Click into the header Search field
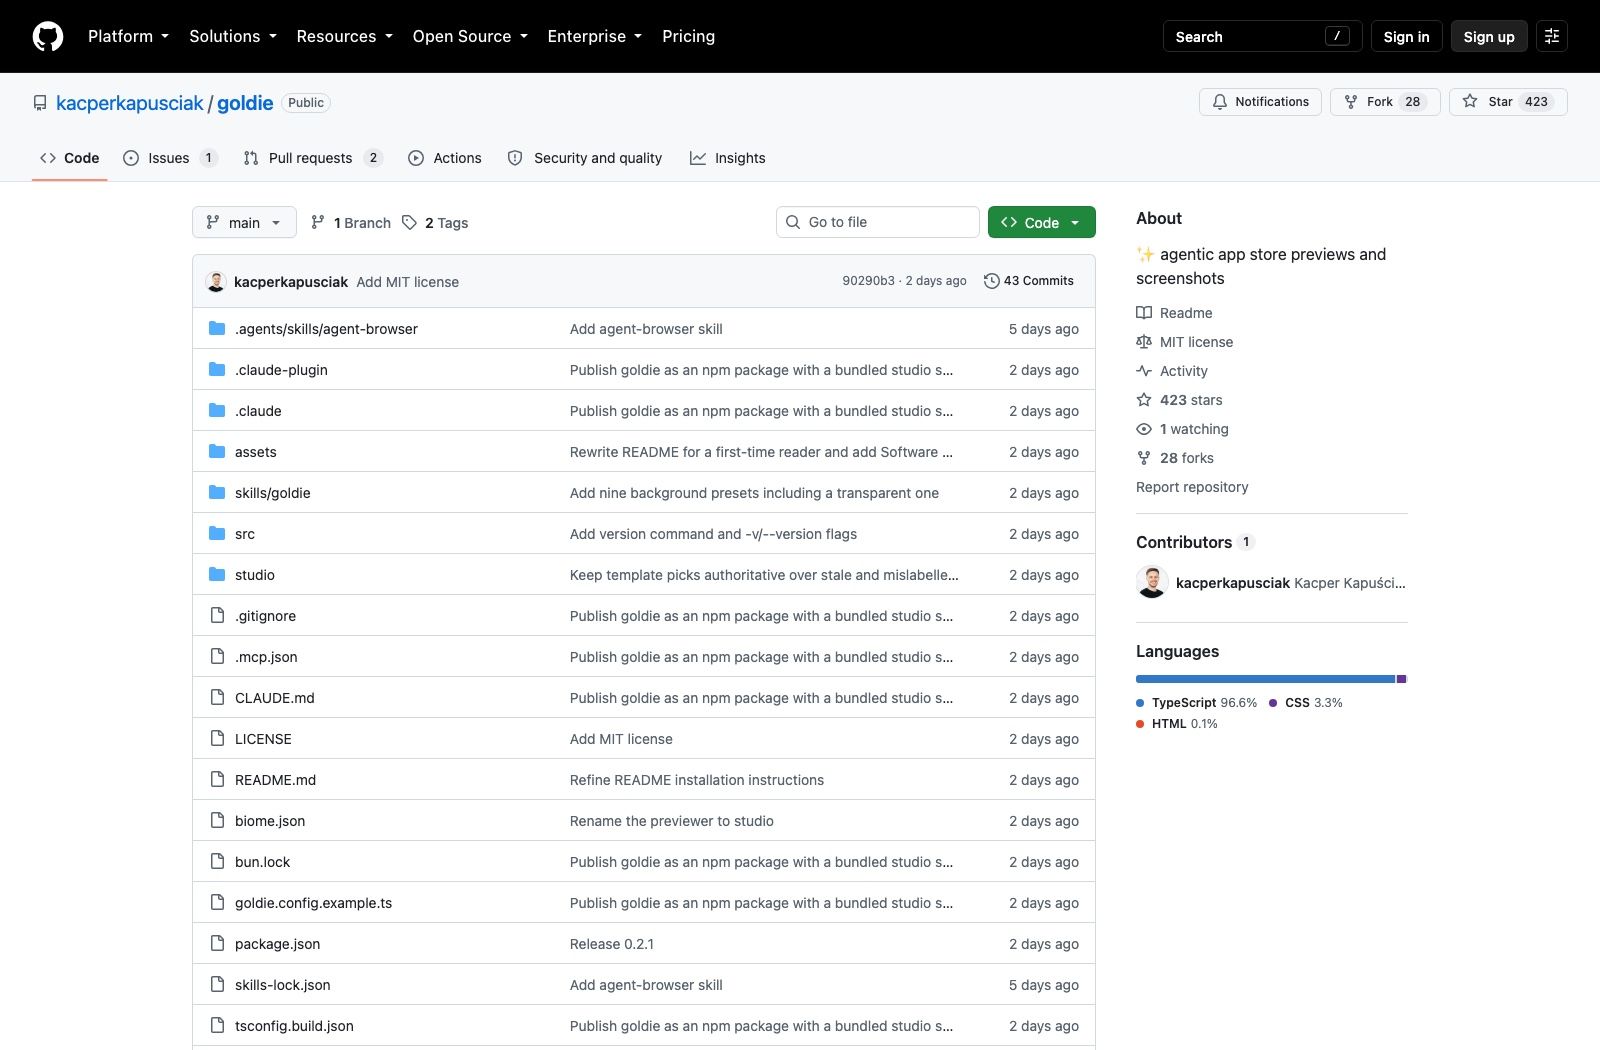Image resolution: width=1600 pixels, height=1050 pixels. tap(1262, 36)
